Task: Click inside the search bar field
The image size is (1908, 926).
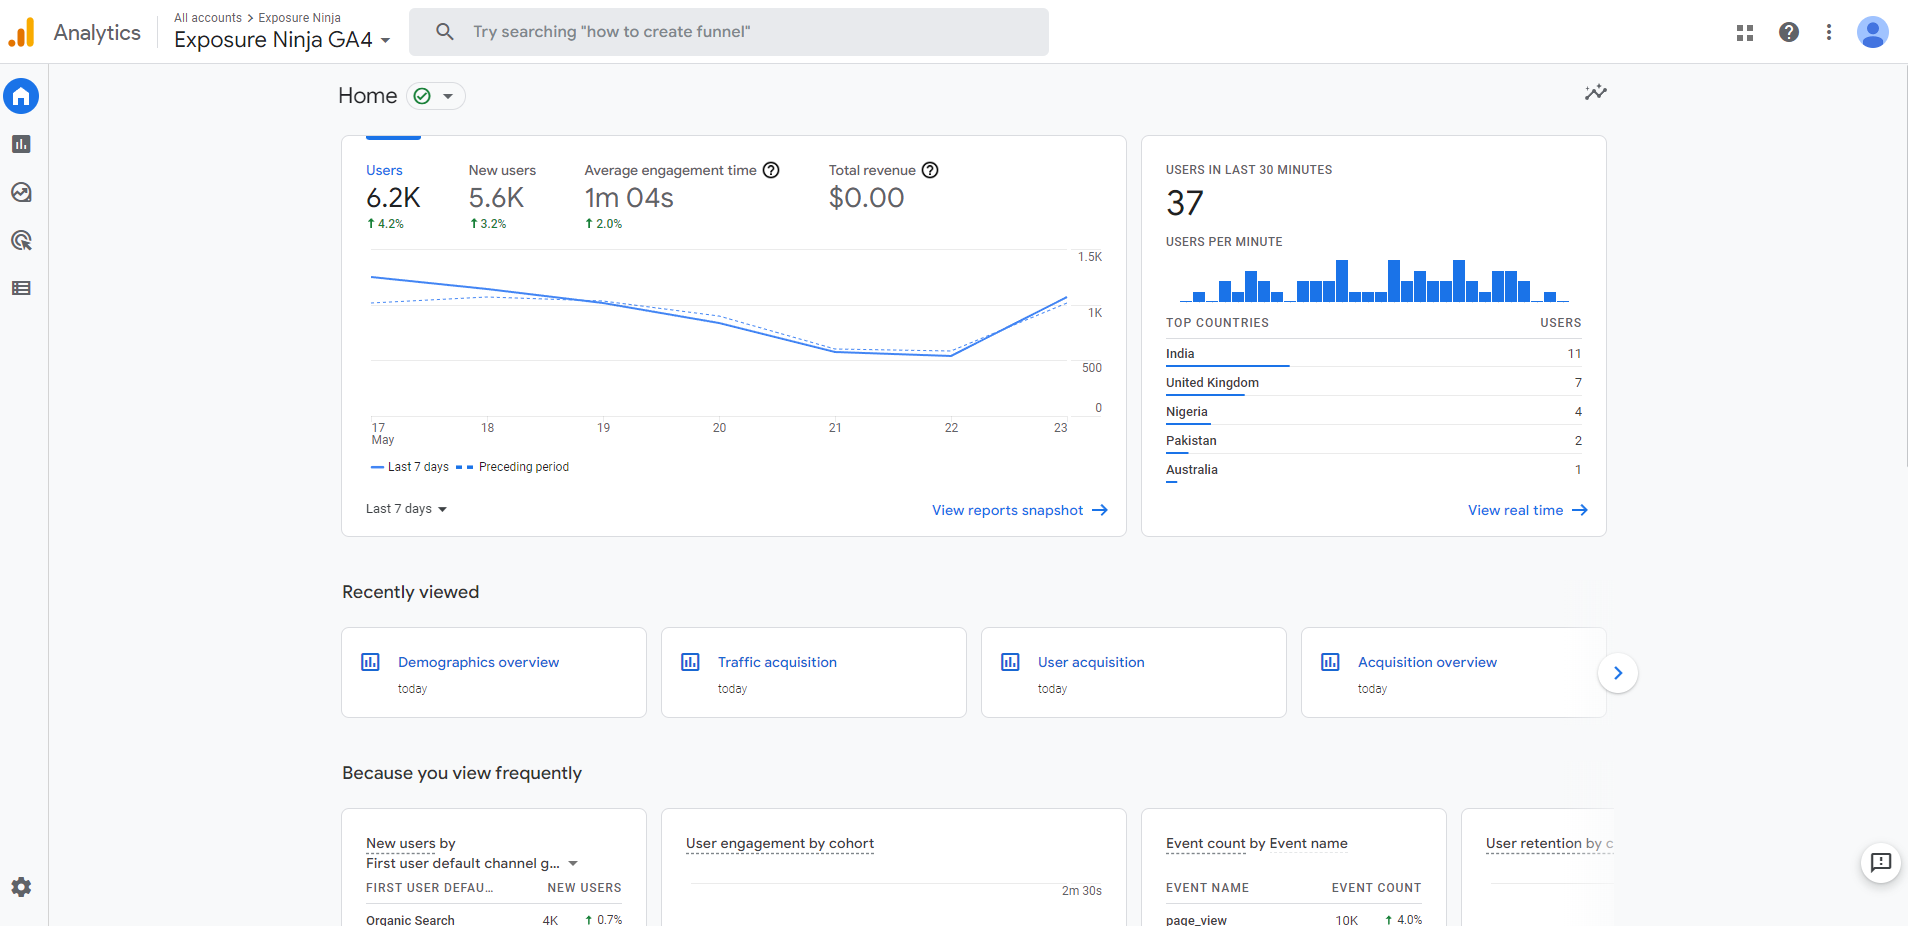Action: click(x=728, y=31)
